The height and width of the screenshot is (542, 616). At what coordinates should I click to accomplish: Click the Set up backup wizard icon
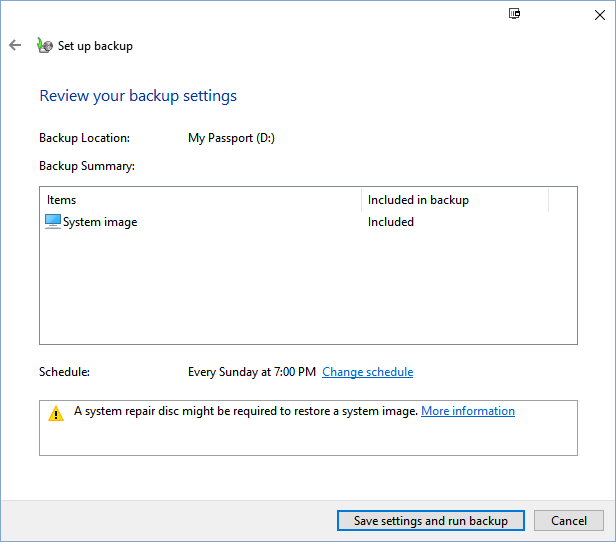point(44,45)
